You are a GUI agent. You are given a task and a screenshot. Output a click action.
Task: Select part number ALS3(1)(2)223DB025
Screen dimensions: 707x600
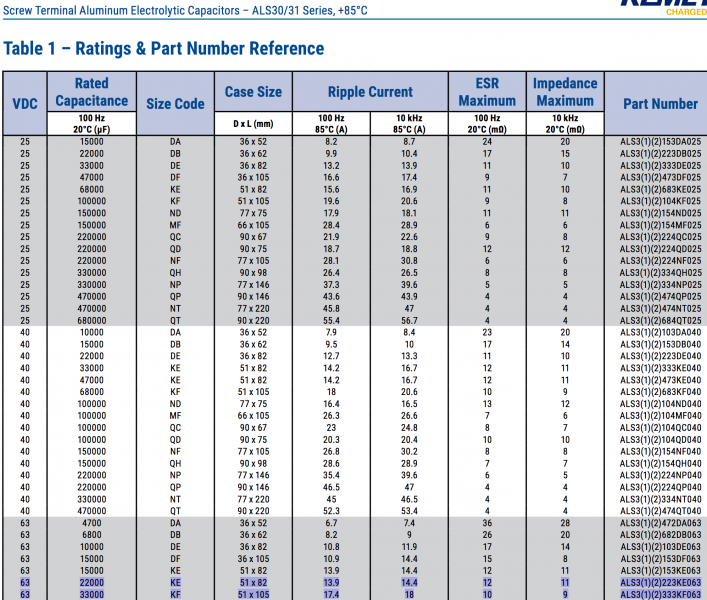[661, 154]
